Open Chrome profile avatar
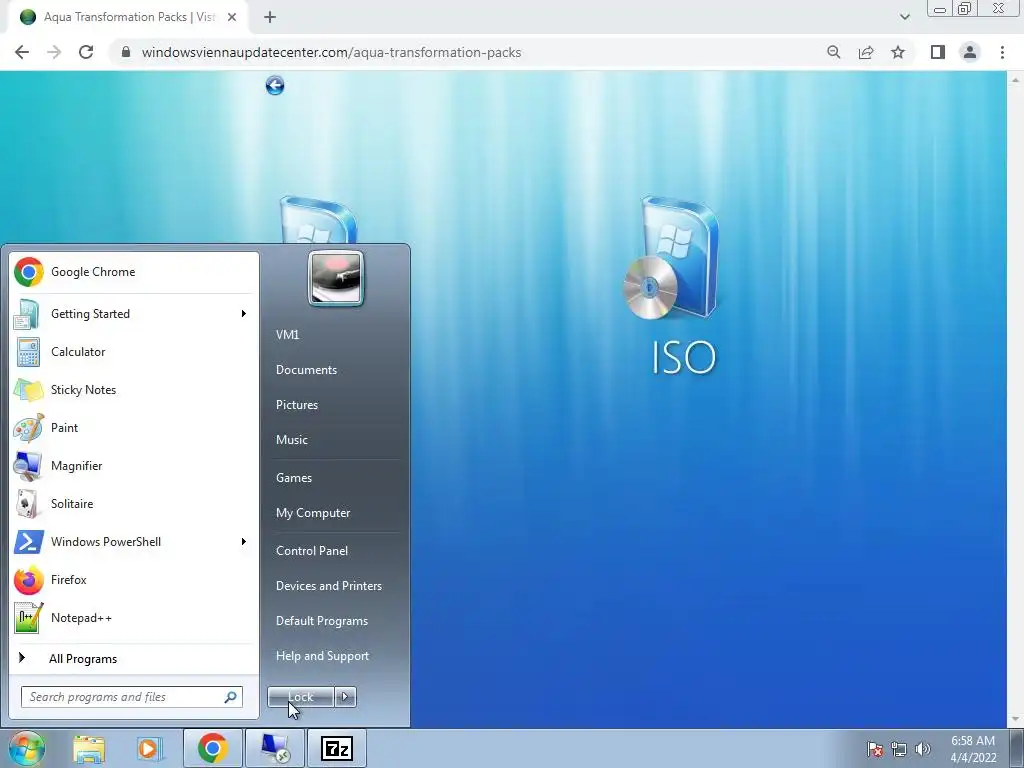The image size is (1024, 768). pos(970,52)
